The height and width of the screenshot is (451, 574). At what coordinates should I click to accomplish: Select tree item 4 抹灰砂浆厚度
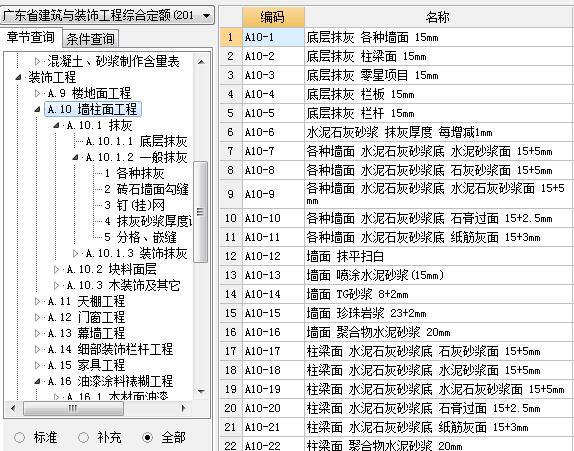pyautogui.click(x=148, y=221)
